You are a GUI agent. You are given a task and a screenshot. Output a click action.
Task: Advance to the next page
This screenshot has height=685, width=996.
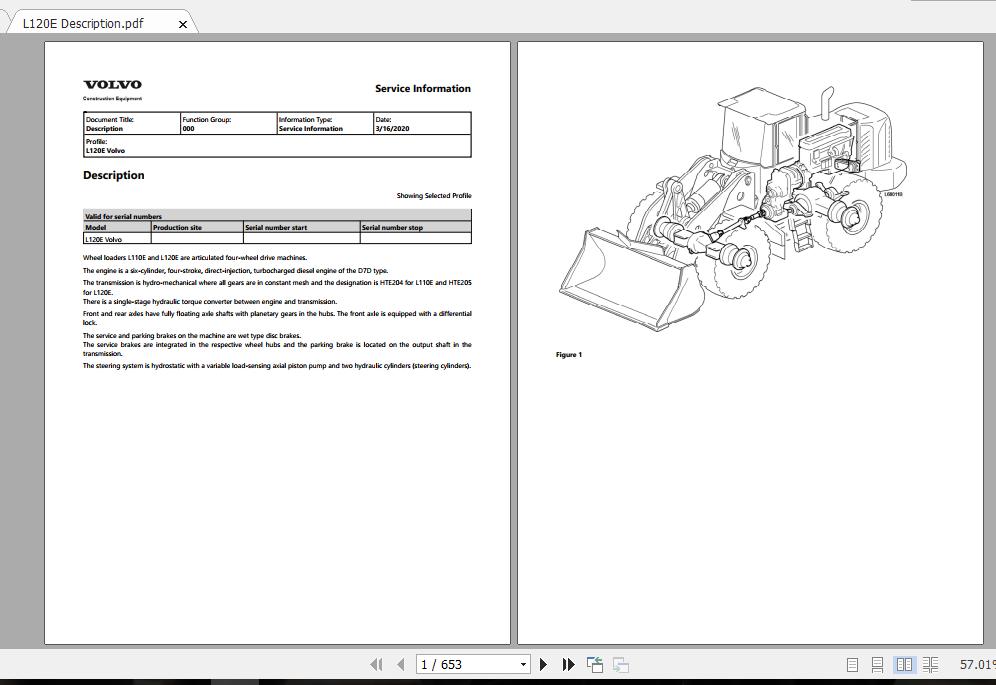(543, 664)
